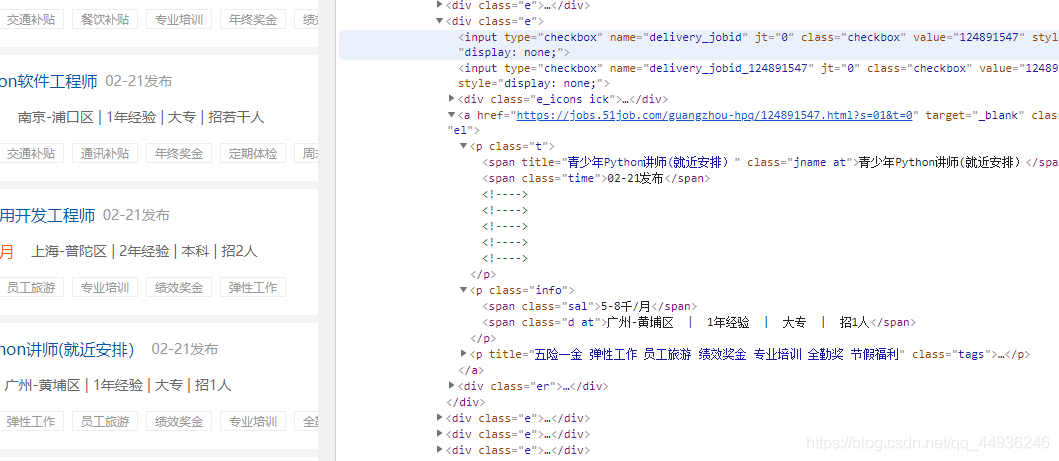1059x461 pixels.
Task: Expand the last div class="e" node at bottom
Action: click(440, 450)
